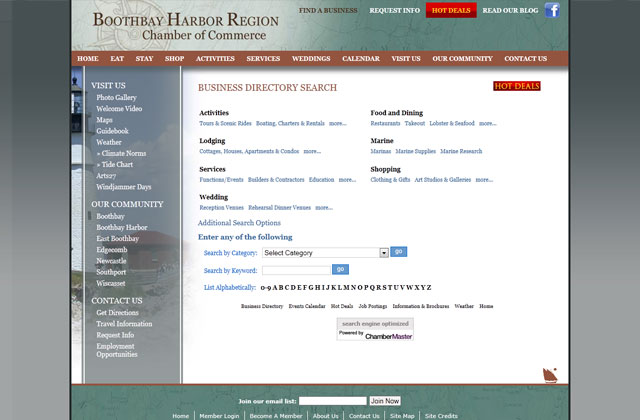Open Clothing & Gifts shopping category
The width and height of the screenshot is (640, 420).
(x=390, y=180)
